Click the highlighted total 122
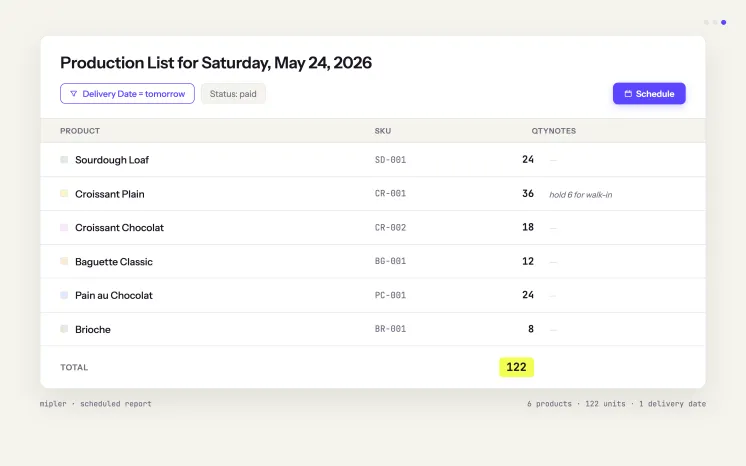 click(516, 367)
